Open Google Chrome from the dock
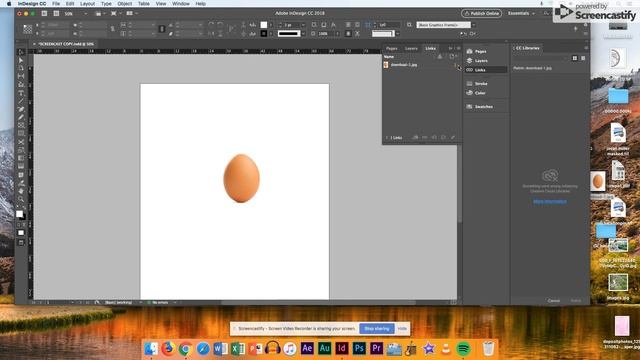 (x=185, y=349)
